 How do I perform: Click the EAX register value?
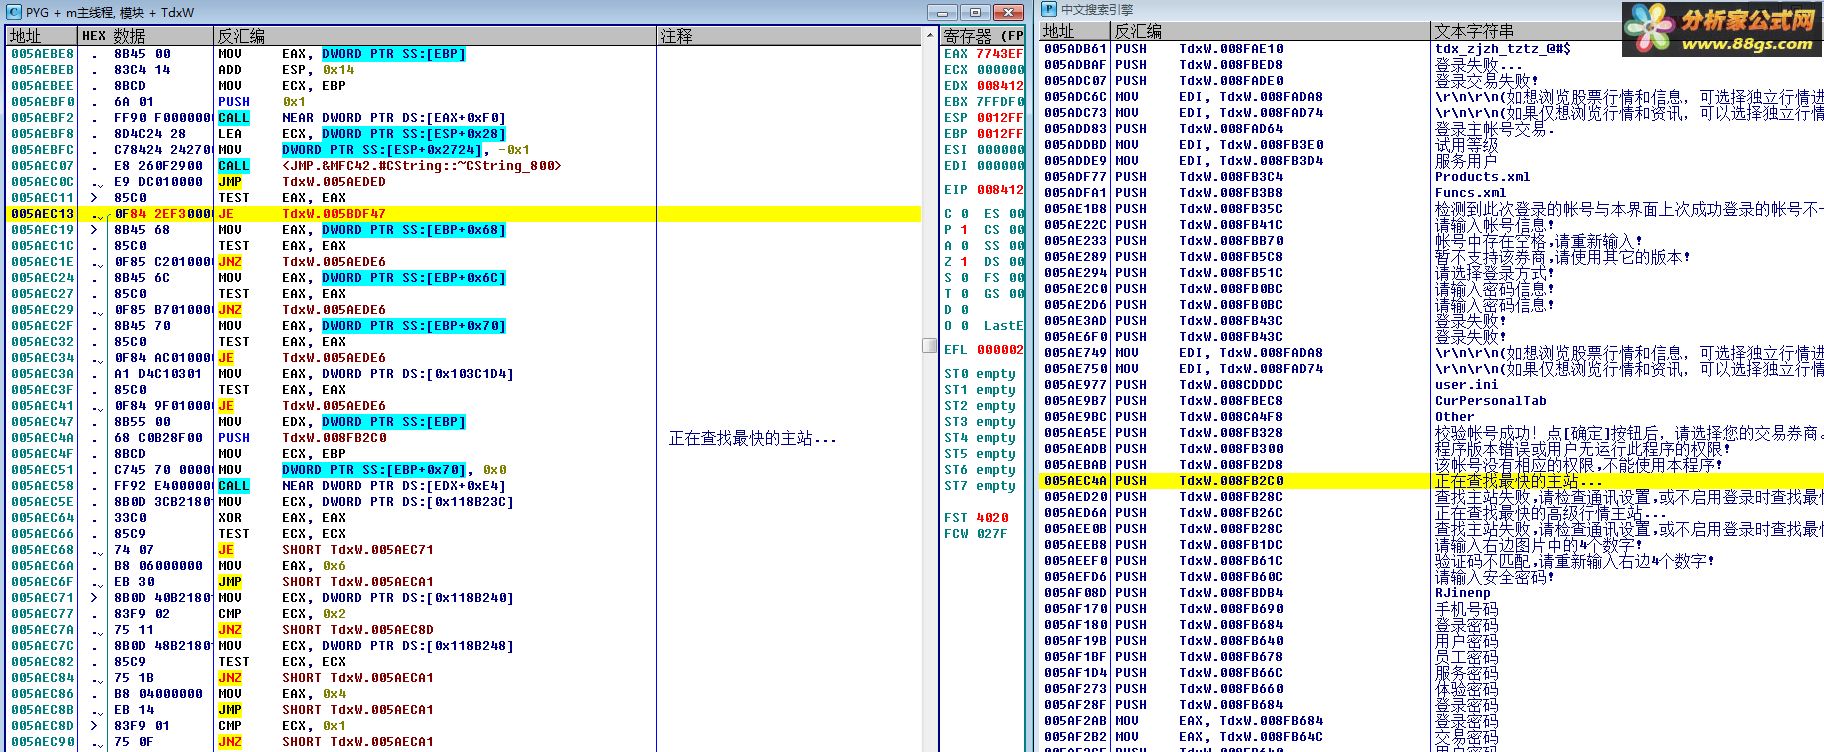(1000, 54)
